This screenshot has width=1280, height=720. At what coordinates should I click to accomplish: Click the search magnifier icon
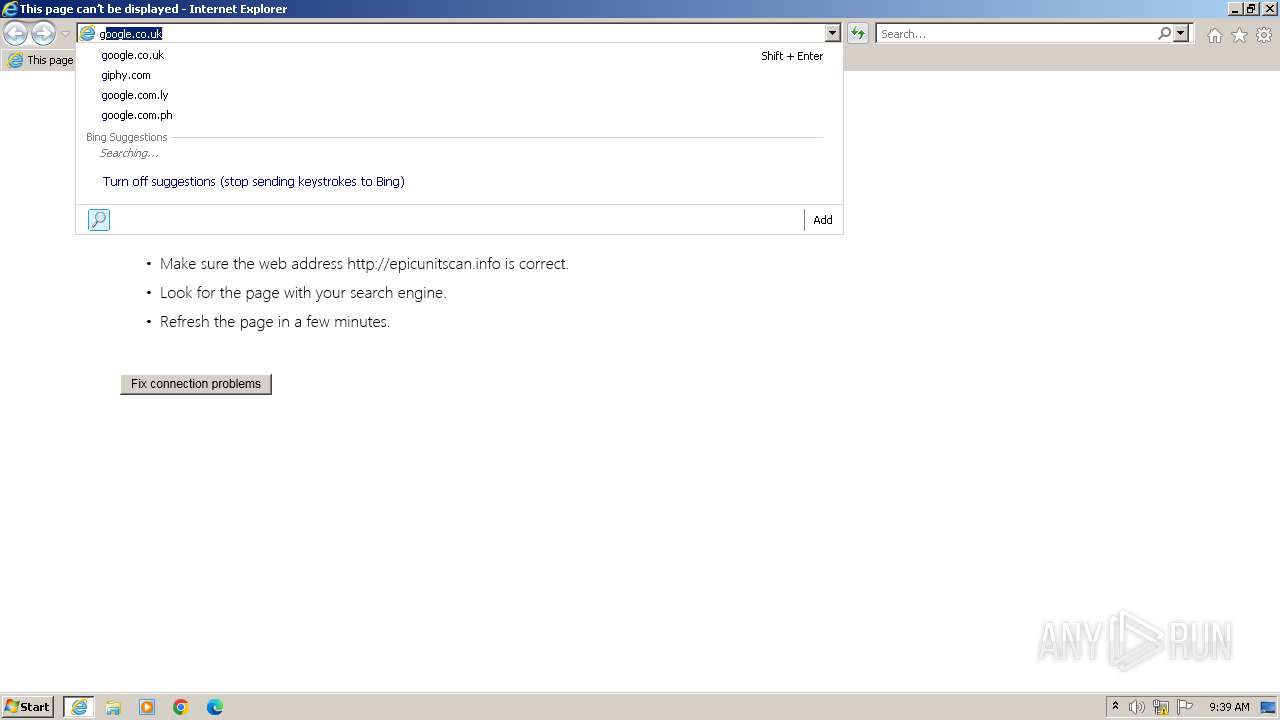point(1164,34)
